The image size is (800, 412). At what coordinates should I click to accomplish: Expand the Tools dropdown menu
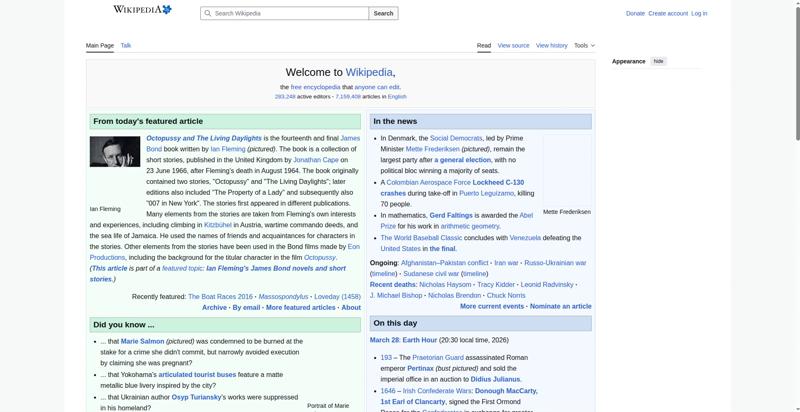tap(584, 45)
